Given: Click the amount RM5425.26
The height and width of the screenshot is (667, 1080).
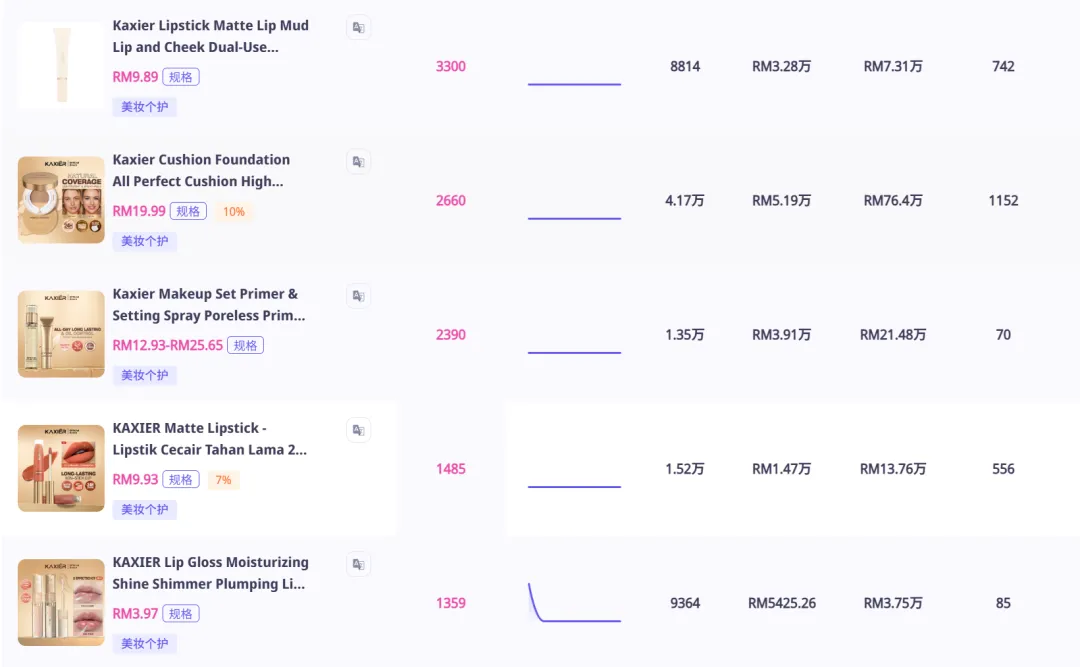Looking at the screenshot, I should coord(782,603).
